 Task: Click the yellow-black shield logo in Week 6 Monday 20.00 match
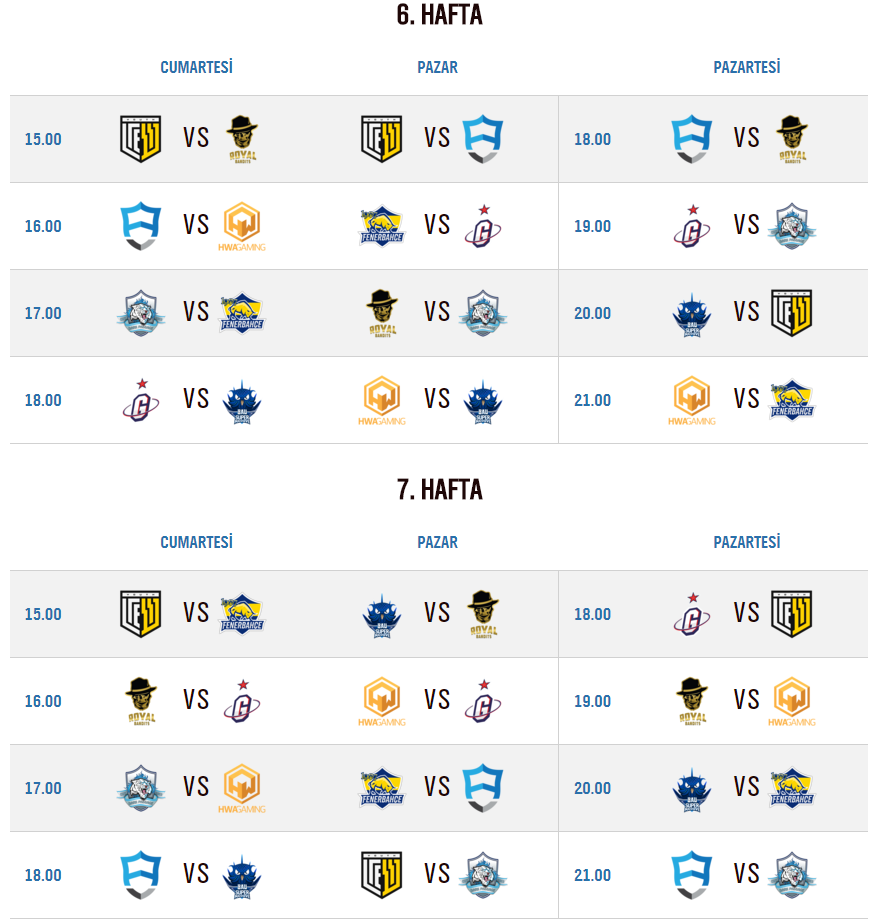(x=792, y=313)
